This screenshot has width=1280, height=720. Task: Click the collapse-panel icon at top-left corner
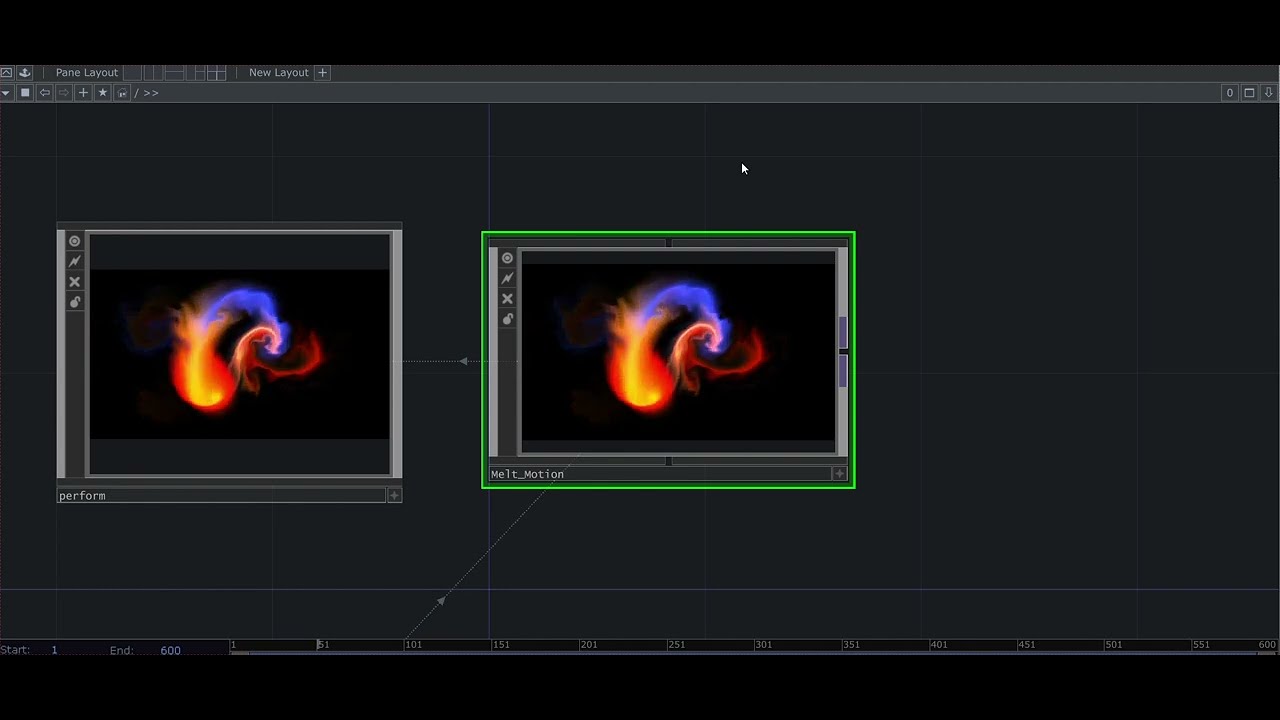(7, 72)
